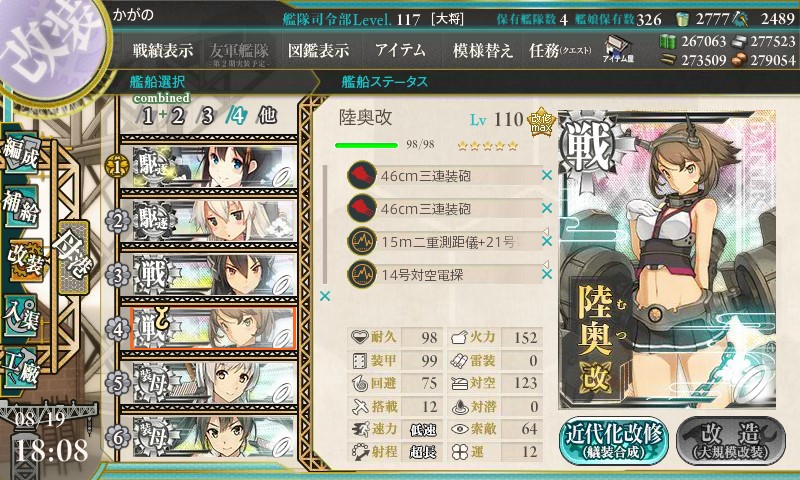Image resolution: width=800 pixels, height=480 pixels.
Task: Open 任務(クエスト) menu item
Action: [560, 50]
